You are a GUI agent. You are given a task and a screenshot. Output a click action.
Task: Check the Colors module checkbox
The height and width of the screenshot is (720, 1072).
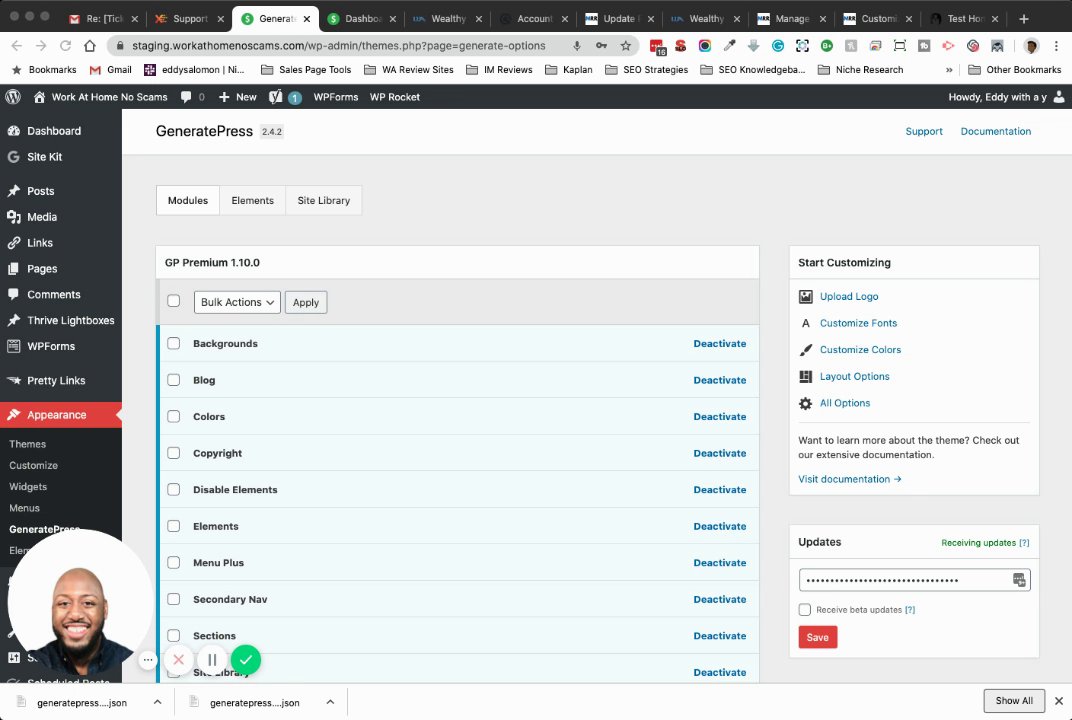[x=174, y=416]
